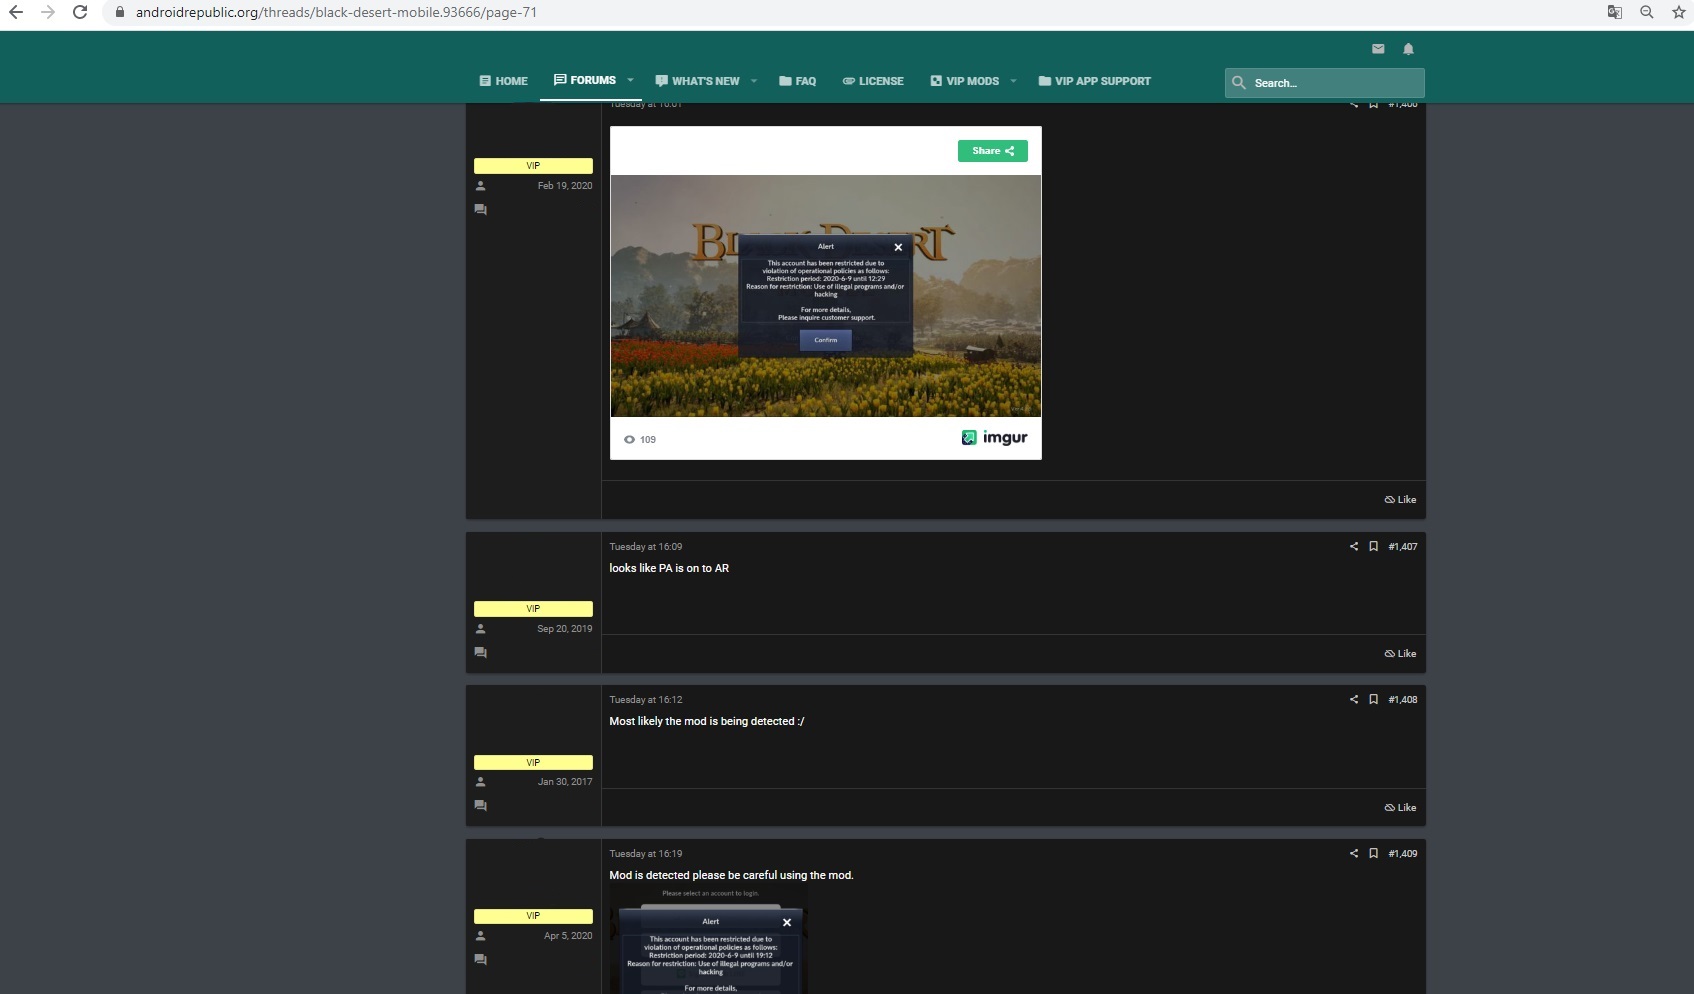Click VIP badge above Apr 5, 2020
Image resolution: width=1694 pixels, height=994 pixels.
[533, 916]
